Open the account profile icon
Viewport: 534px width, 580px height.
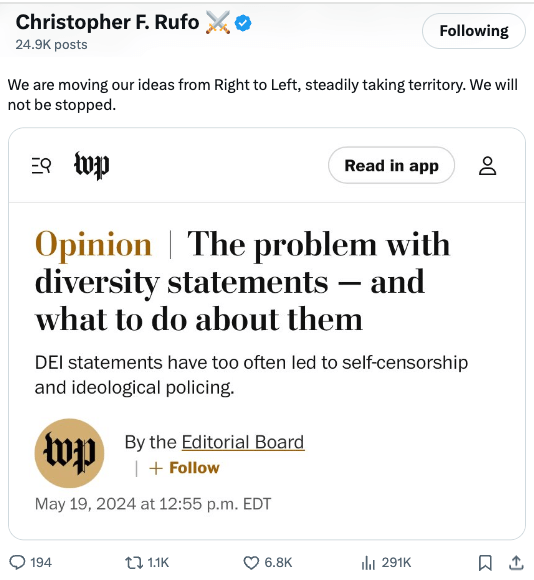tap(487, 165)
